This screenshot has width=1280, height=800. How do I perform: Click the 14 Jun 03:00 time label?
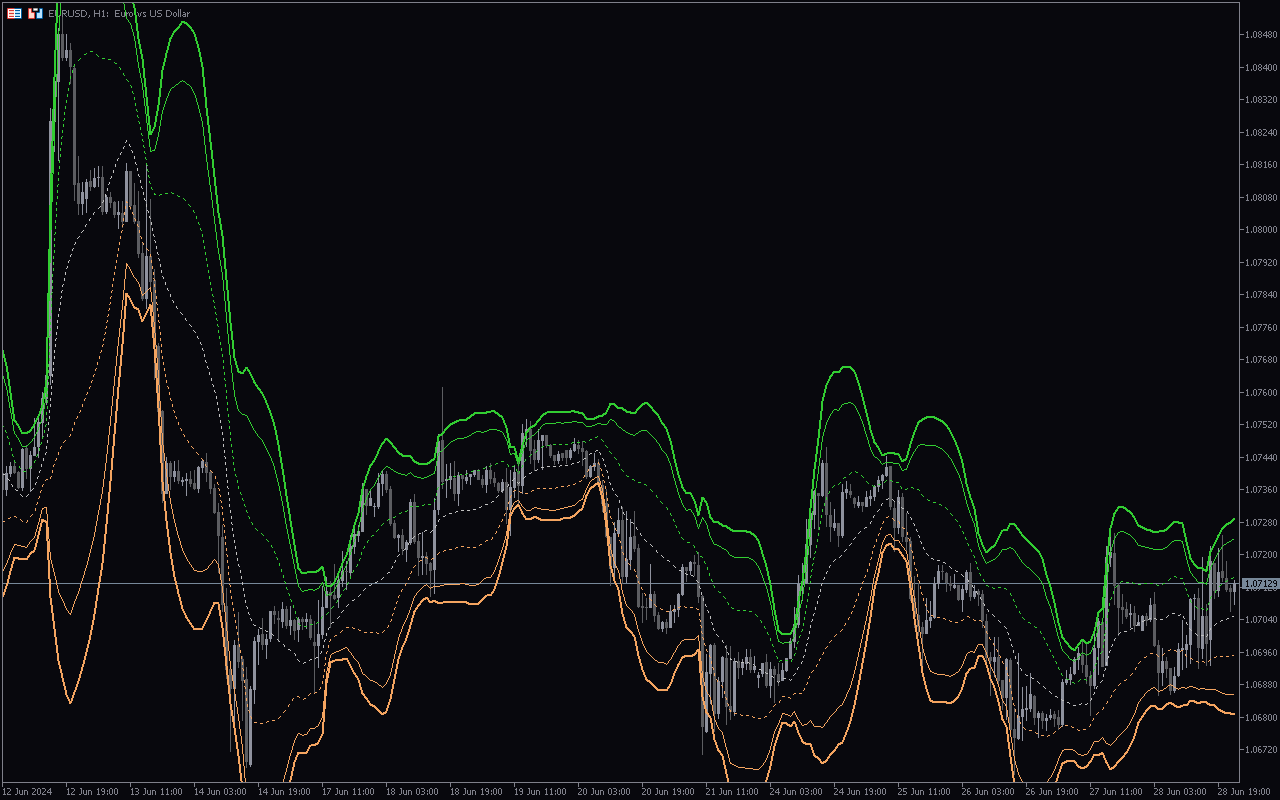point(220,791)
